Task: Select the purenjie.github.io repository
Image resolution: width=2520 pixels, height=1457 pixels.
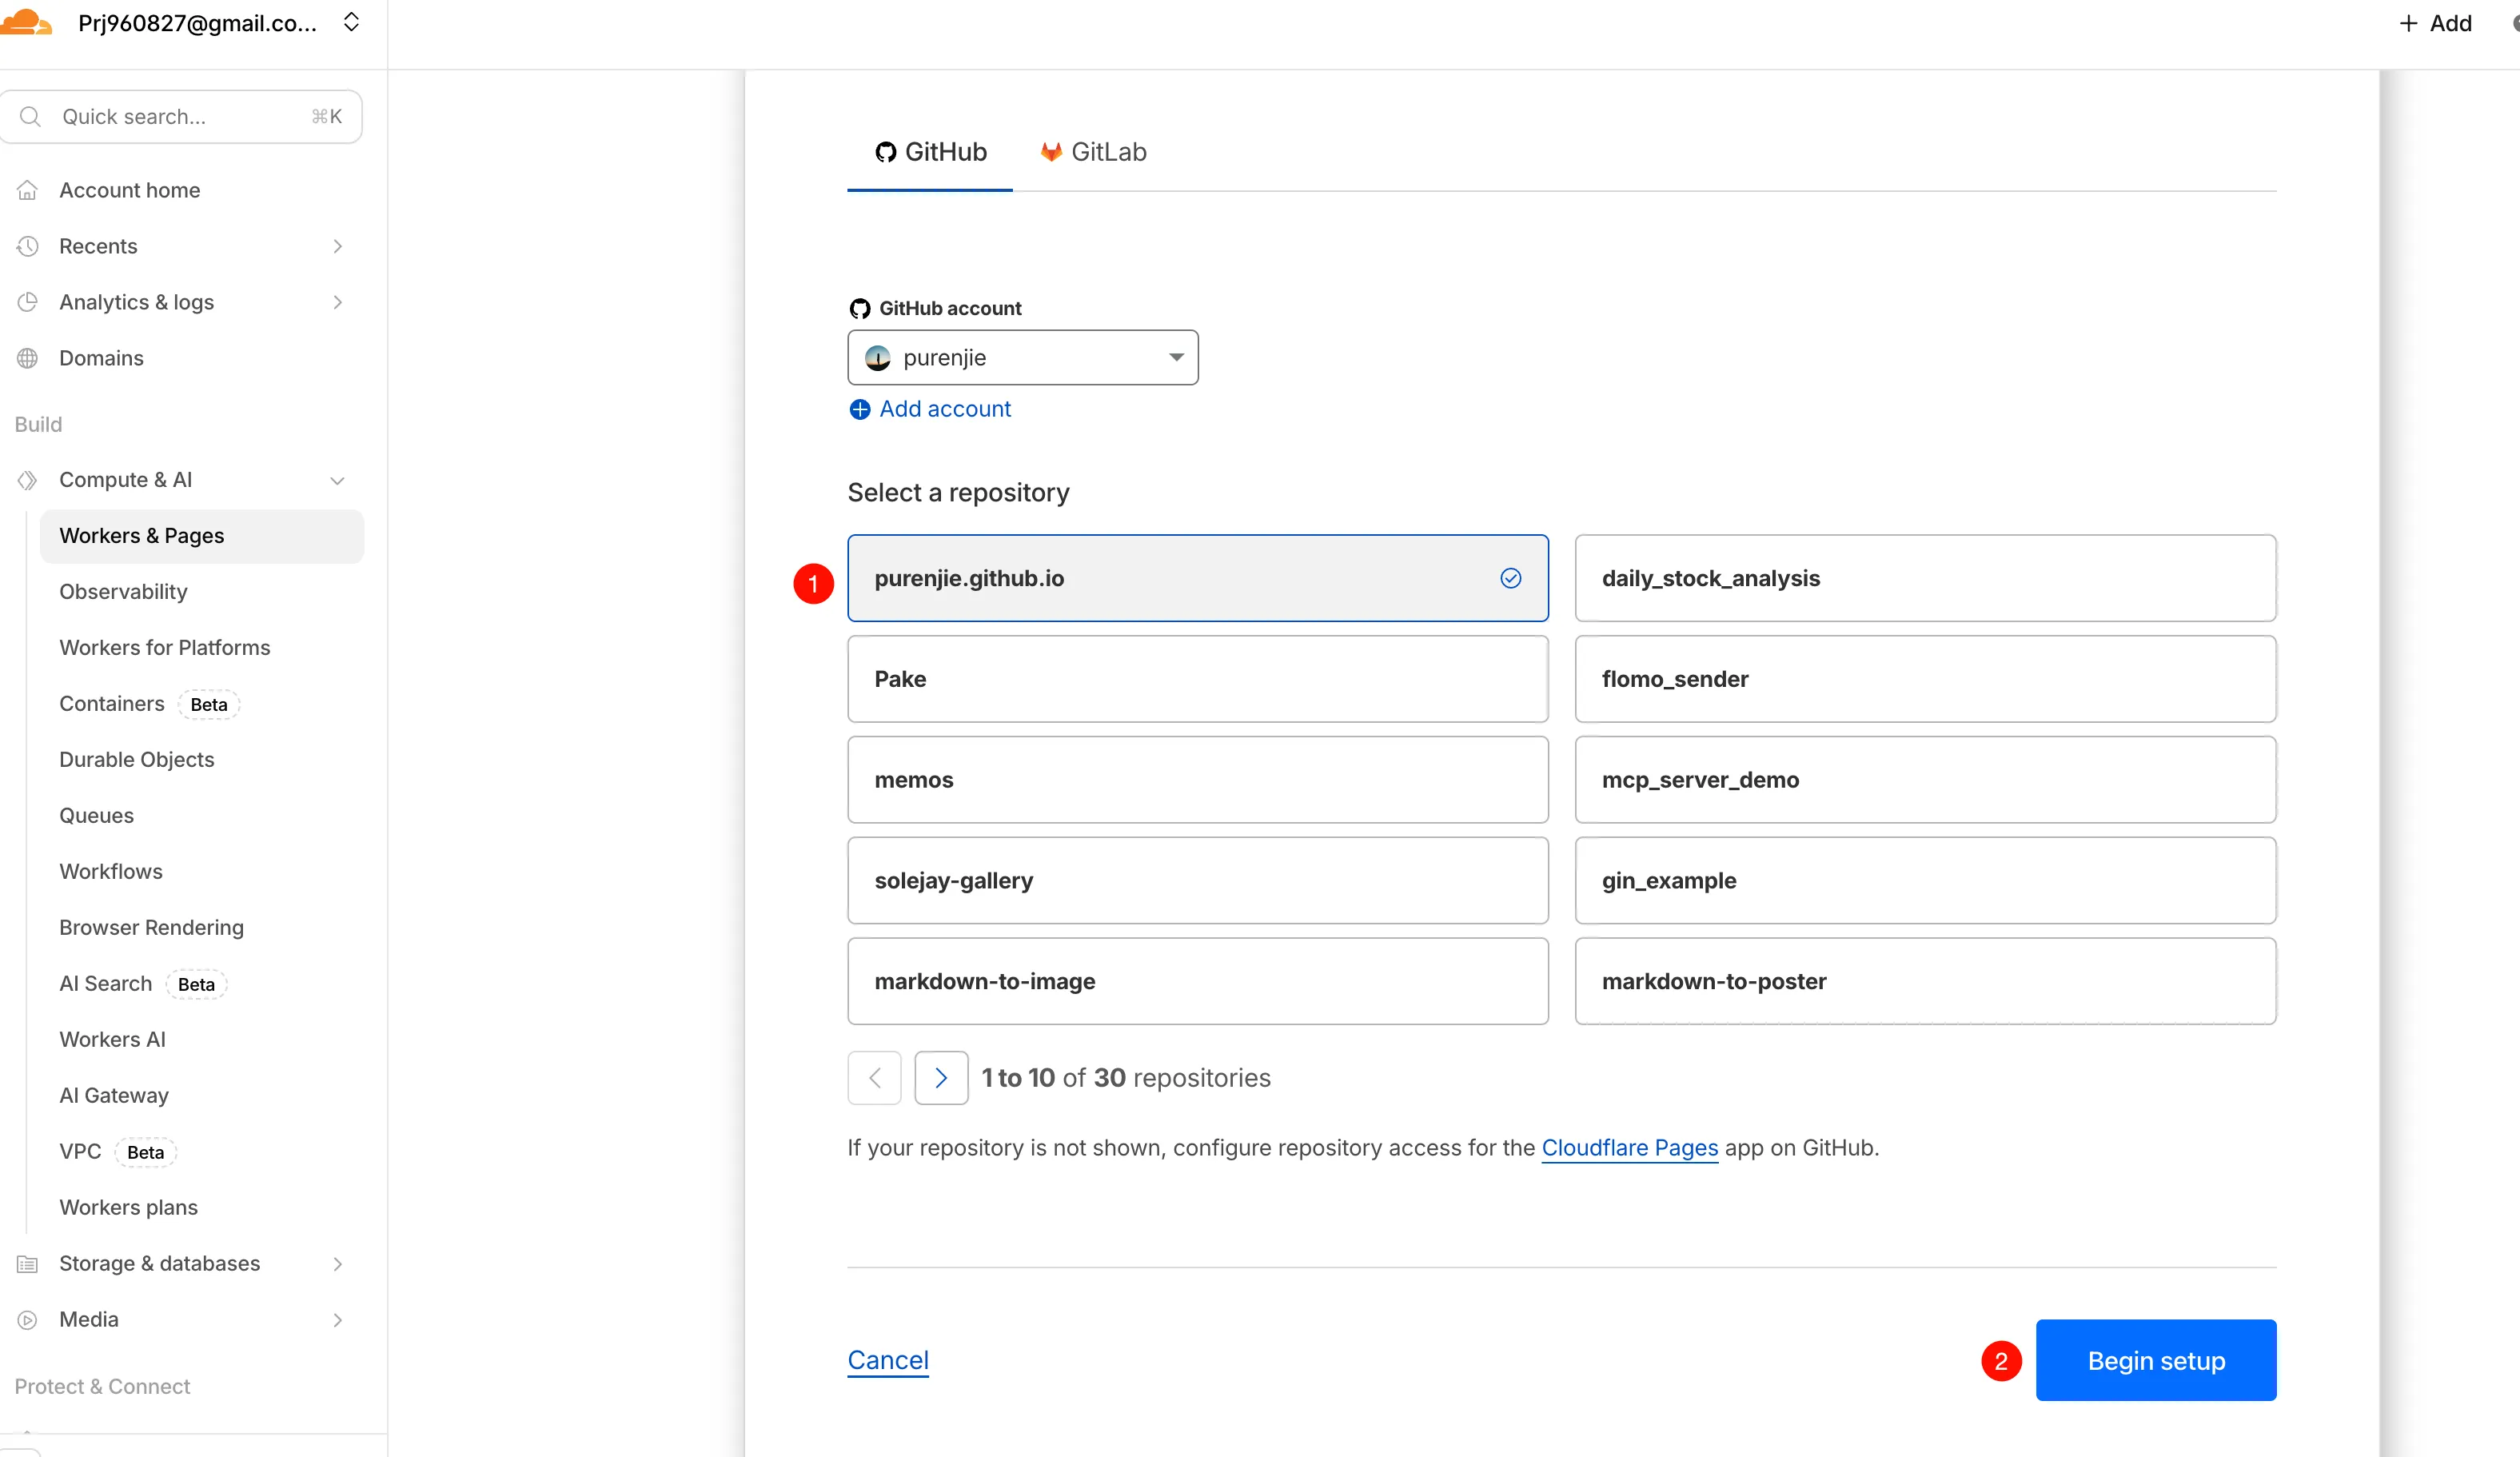Action: [1197, 578]
